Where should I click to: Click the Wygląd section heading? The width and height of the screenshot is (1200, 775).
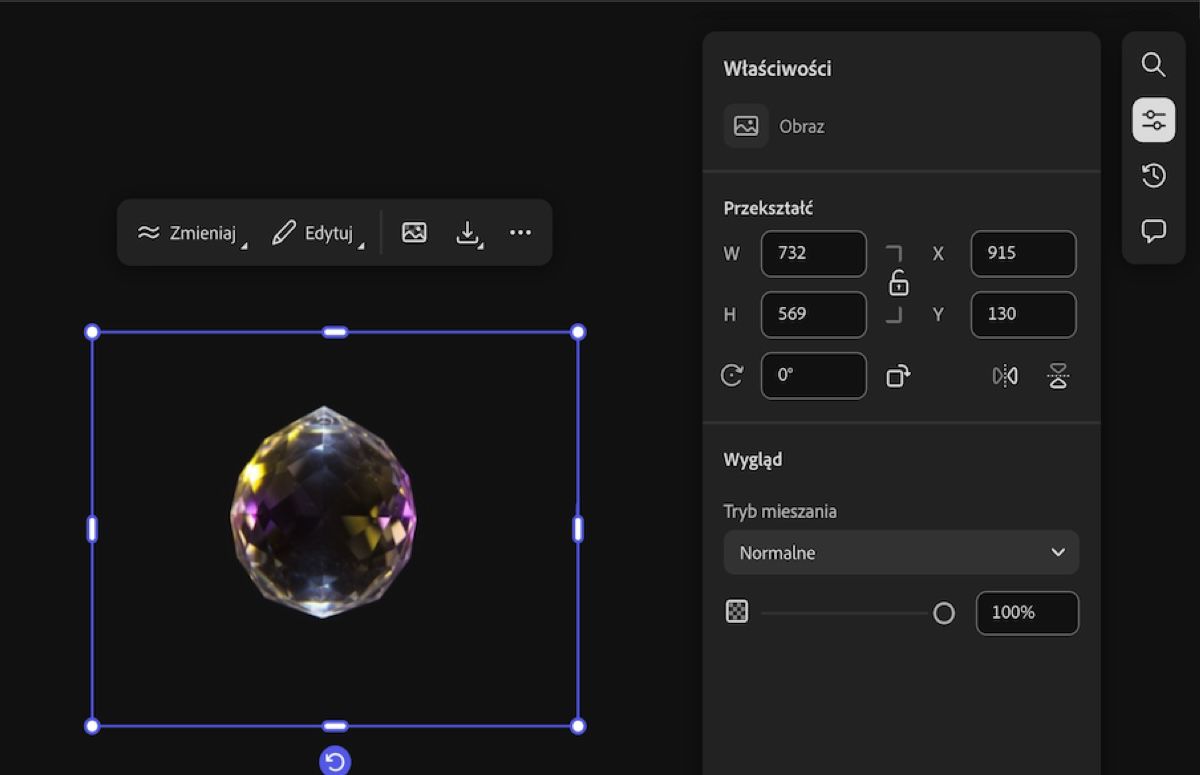tap(753, 460)
